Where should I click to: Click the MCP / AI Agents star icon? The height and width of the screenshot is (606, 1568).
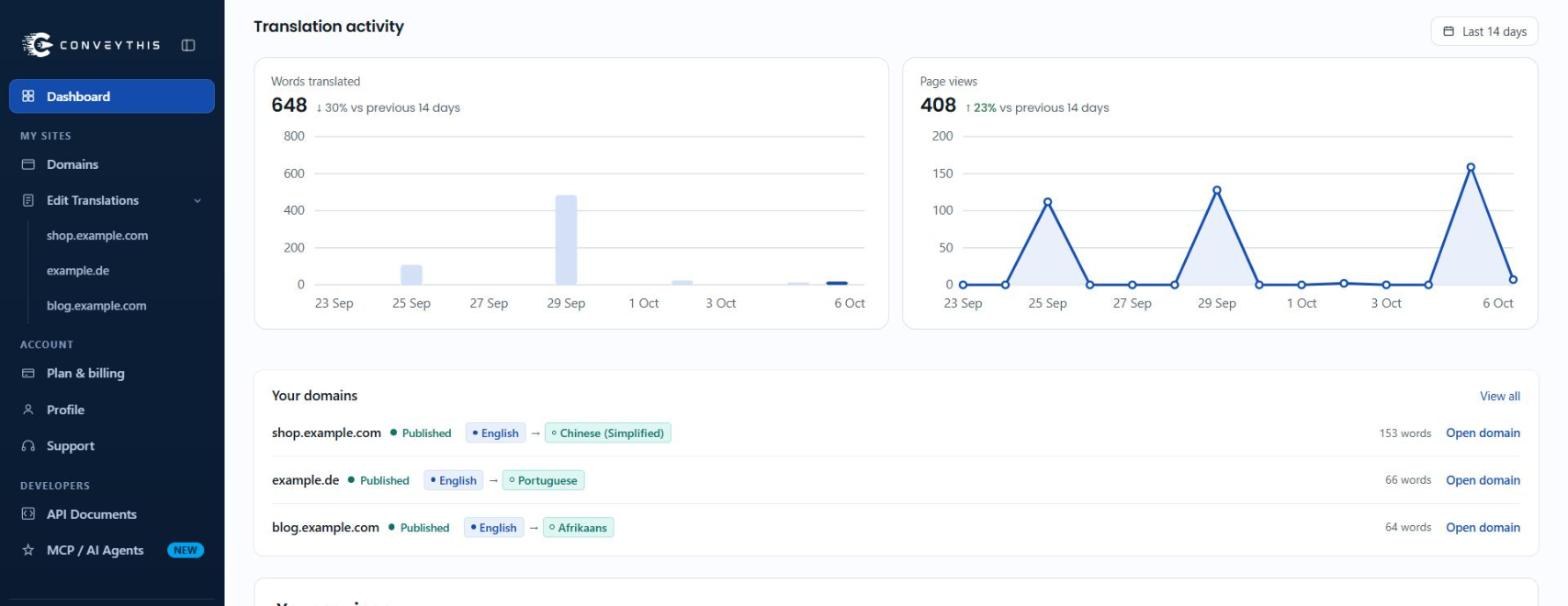pyautogui.click(x=28, y=550)
